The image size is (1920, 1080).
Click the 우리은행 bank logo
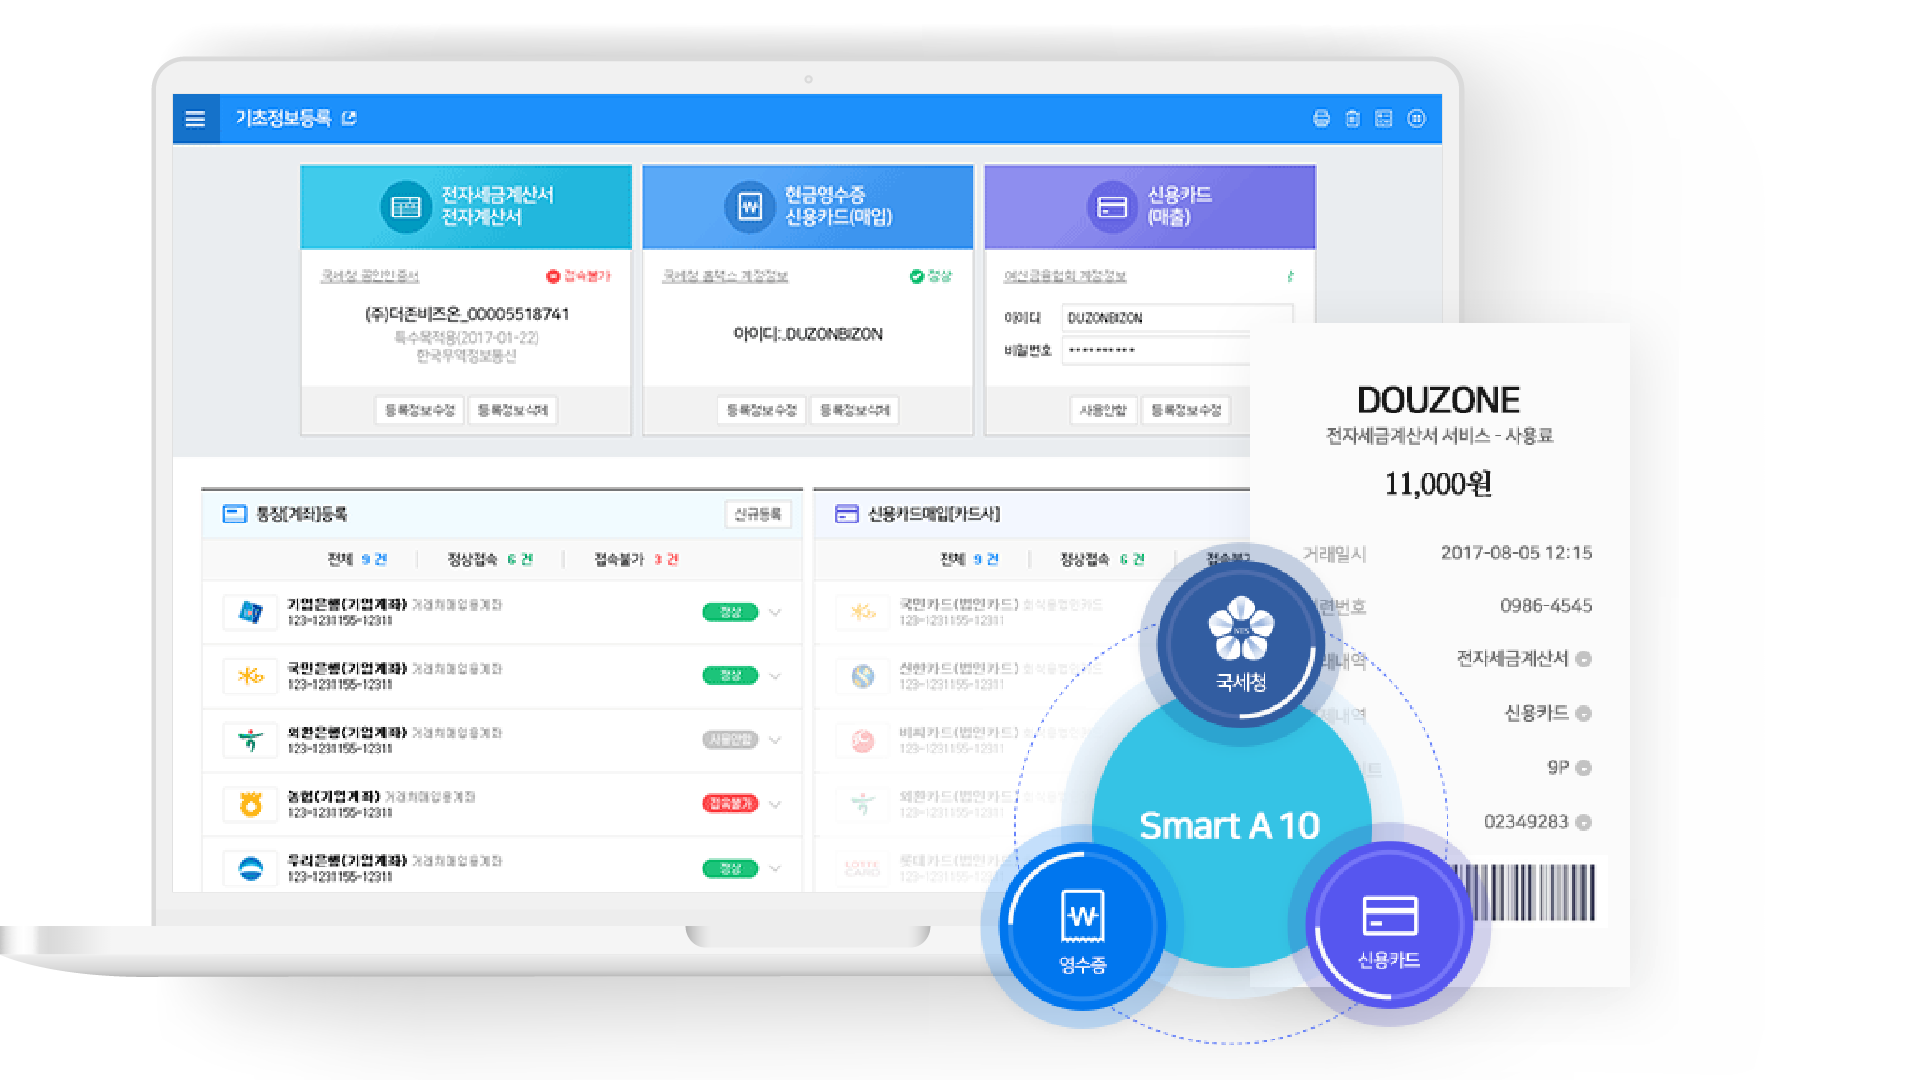[x=251, y=868]
